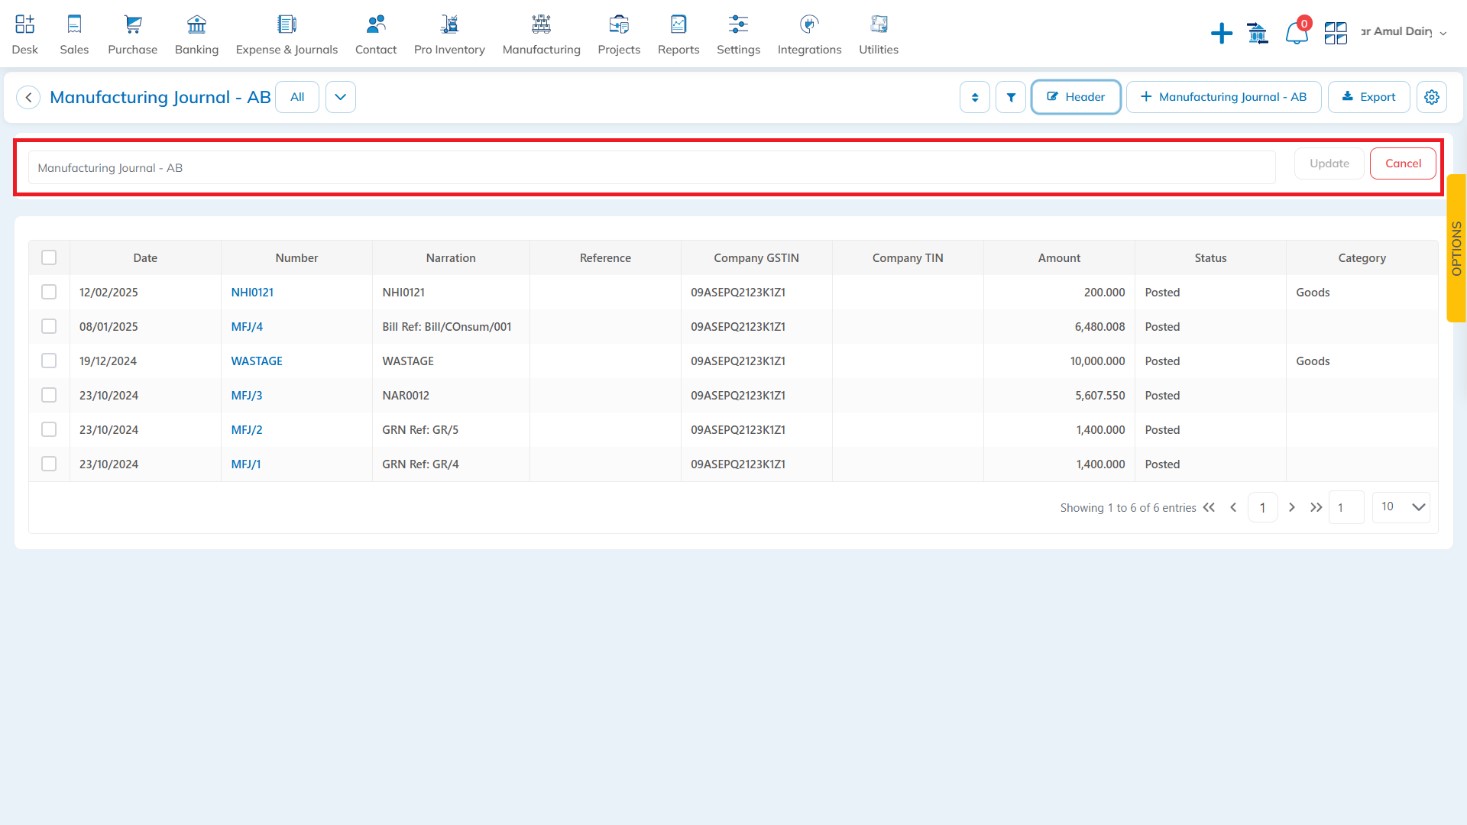This screenshot has width=1467, height=825.
Task: Click the Header button
Action: 1076,97
